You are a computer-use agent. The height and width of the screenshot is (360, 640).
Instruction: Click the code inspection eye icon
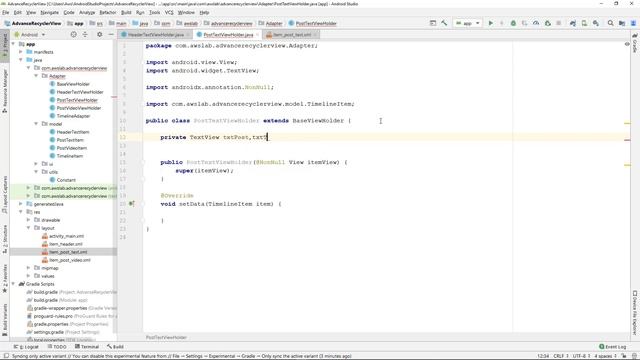click(x=627, y=44)
